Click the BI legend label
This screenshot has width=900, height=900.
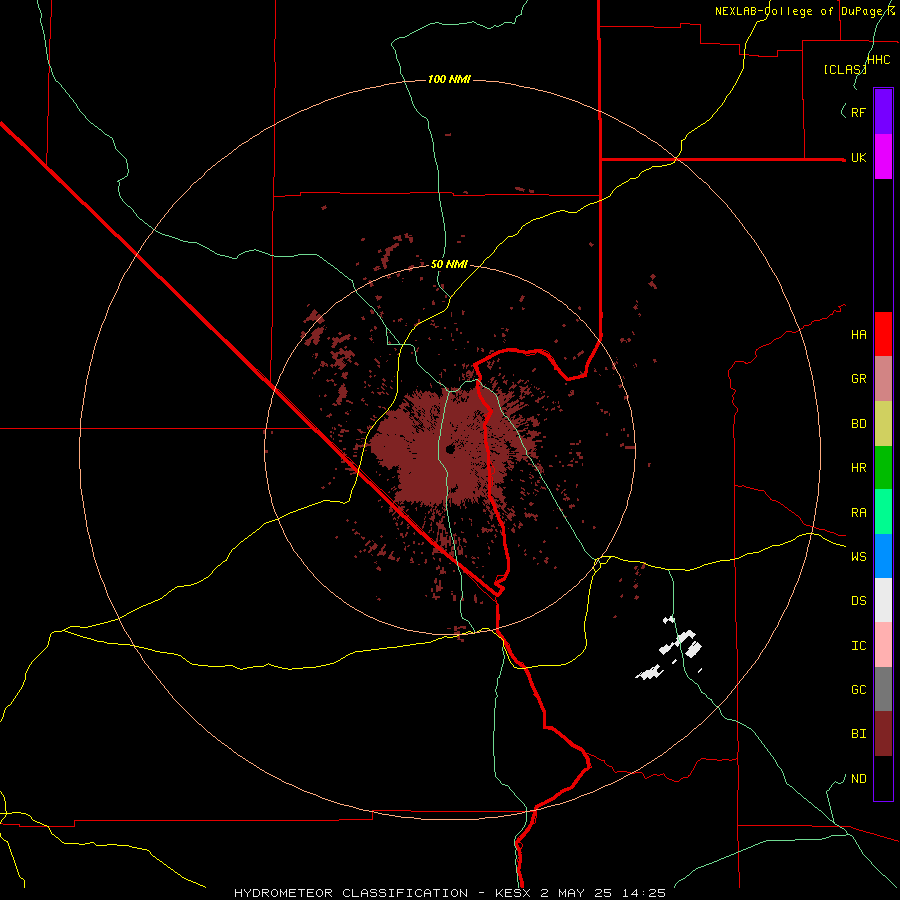tap(858, 734)
